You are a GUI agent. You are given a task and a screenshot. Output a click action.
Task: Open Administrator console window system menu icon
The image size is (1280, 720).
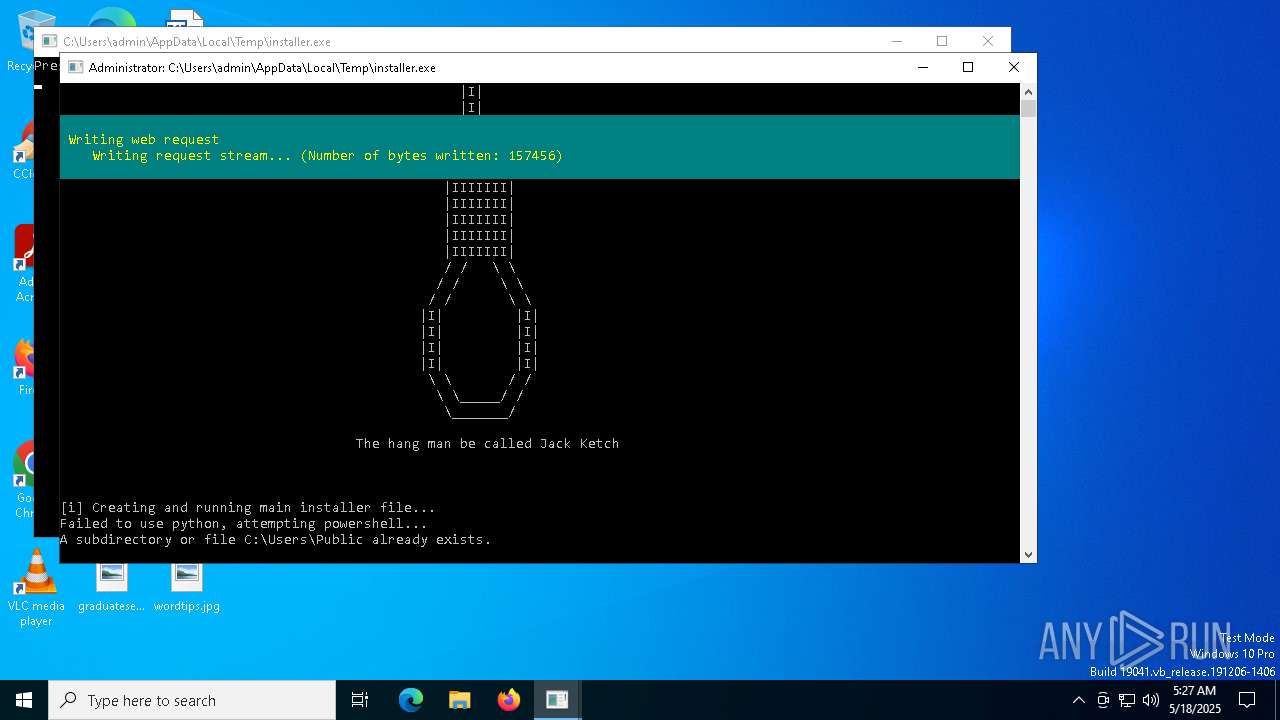75,67
